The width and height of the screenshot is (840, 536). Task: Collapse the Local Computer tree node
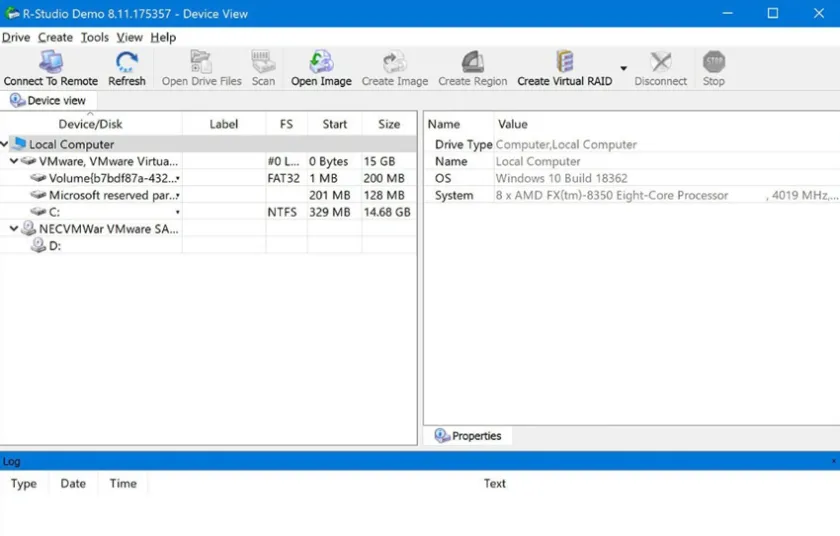(x=5, y=144)
